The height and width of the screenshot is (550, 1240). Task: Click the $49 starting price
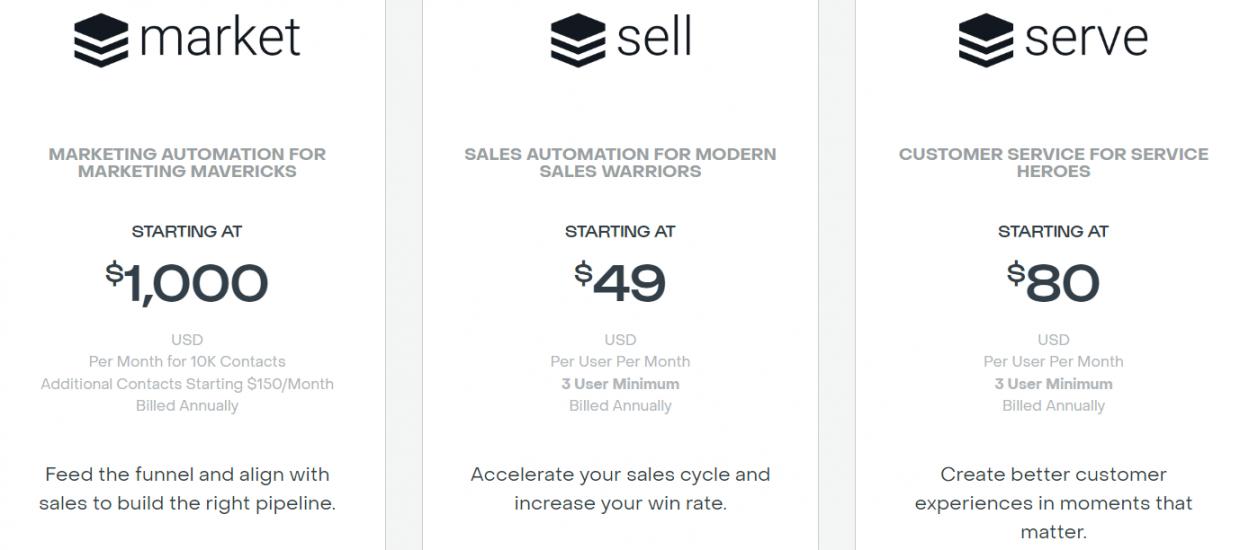(620, 283)
